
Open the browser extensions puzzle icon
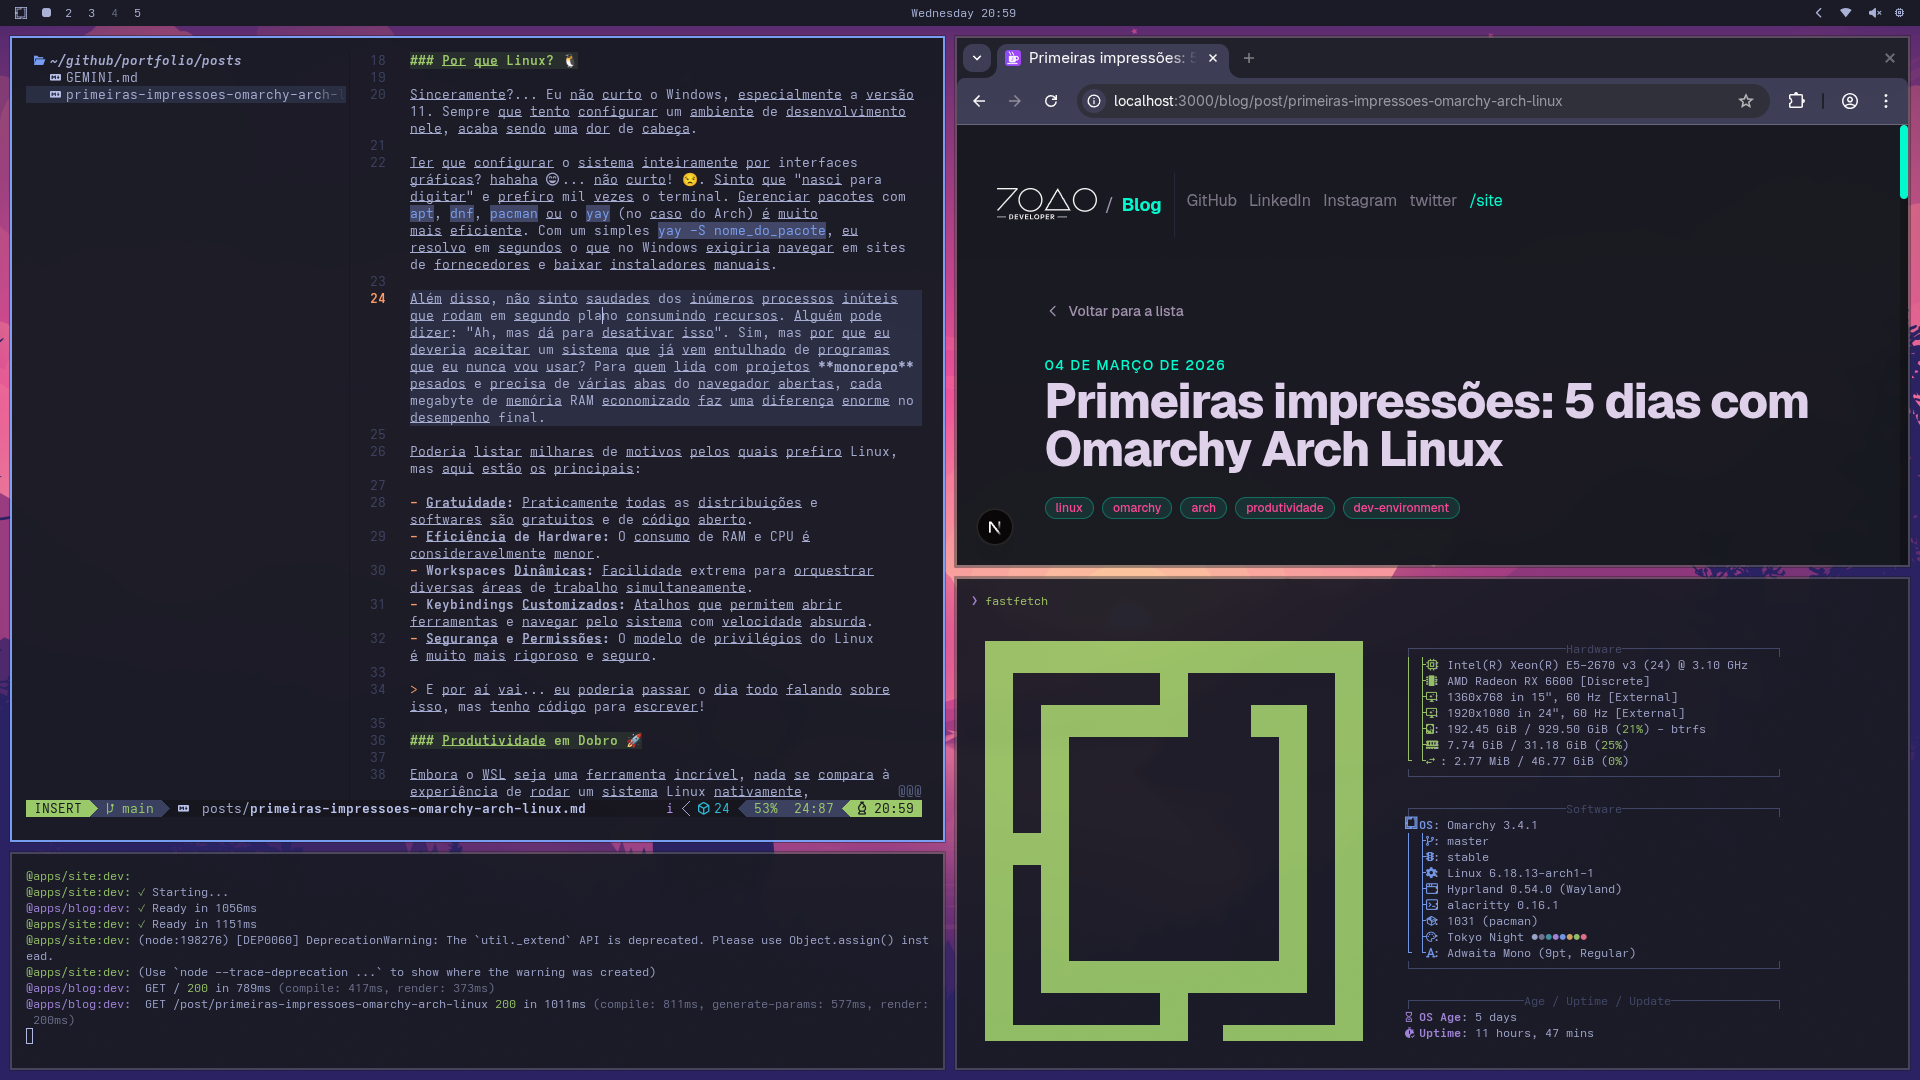pyautogui.click(x=1796, y=101)
